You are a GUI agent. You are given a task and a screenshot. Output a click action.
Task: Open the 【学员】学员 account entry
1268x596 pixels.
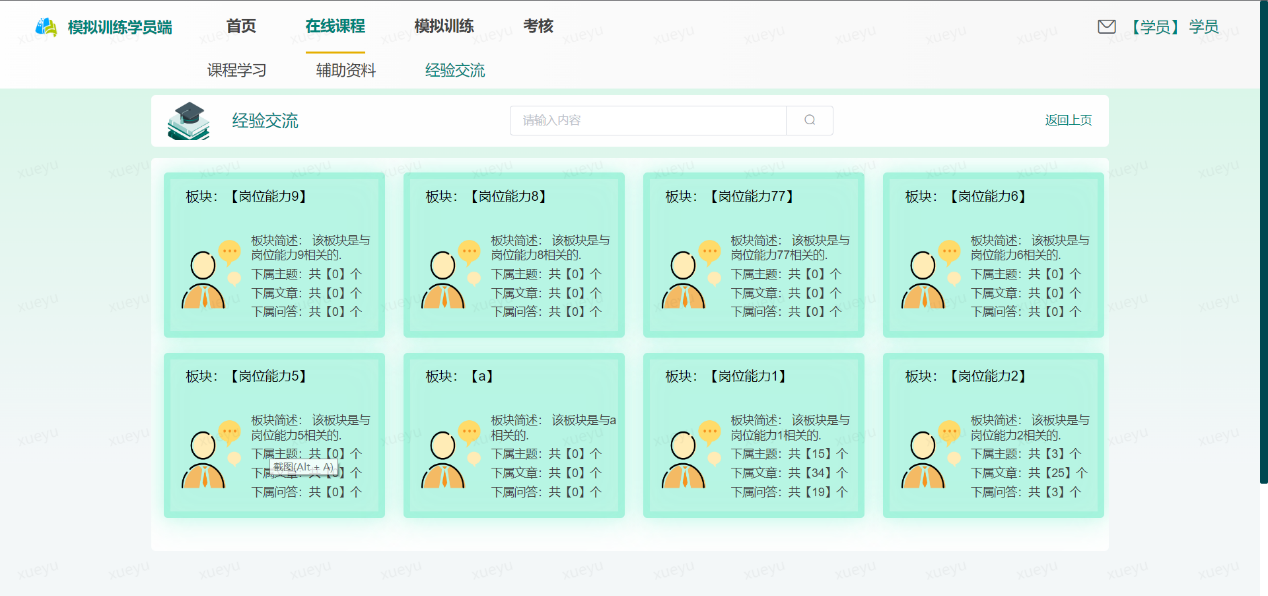(1176, 27)
